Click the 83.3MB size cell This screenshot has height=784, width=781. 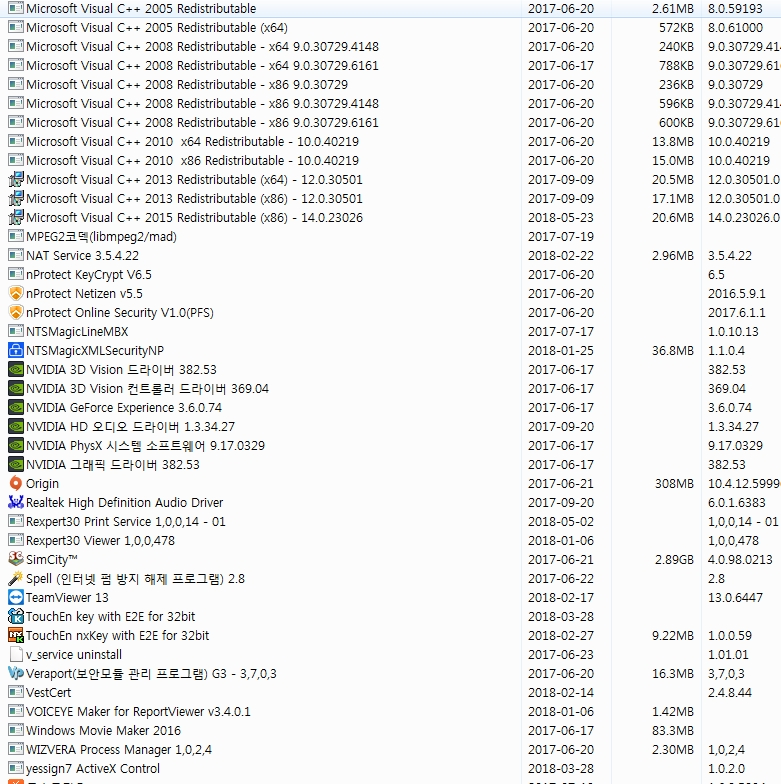click(673, 730)
